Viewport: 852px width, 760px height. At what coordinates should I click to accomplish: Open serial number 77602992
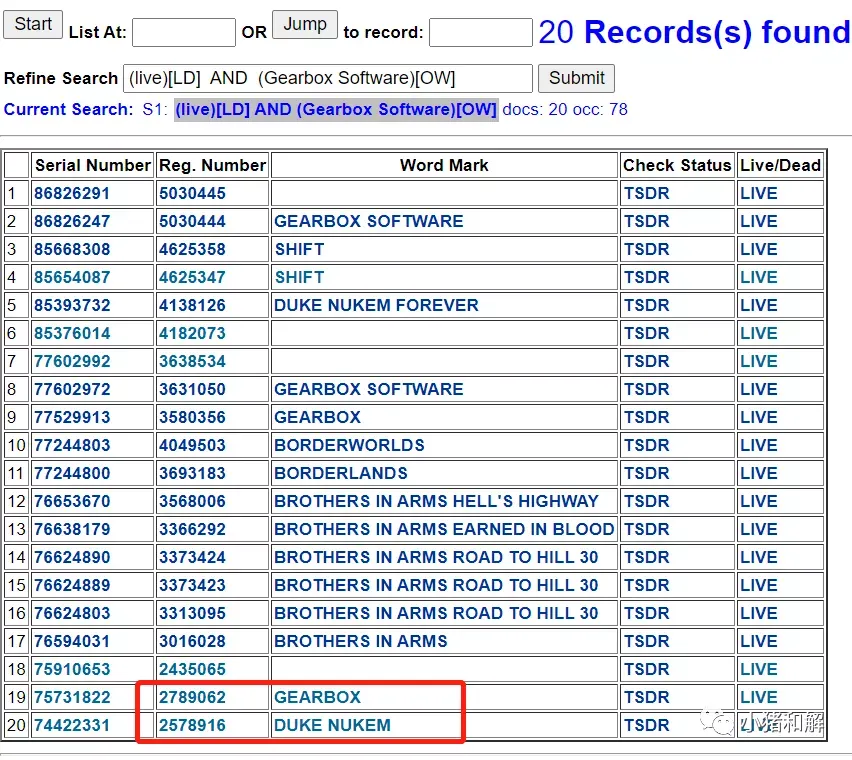(x=72, y=361)
